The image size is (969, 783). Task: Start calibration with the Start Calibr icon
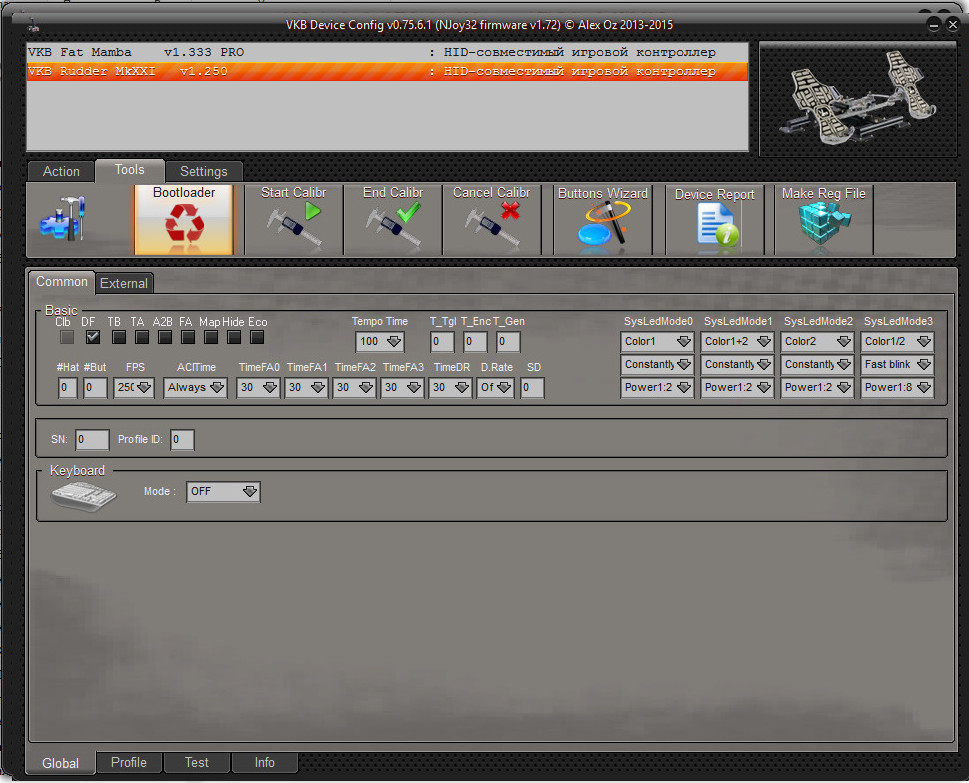coord(294,220)
